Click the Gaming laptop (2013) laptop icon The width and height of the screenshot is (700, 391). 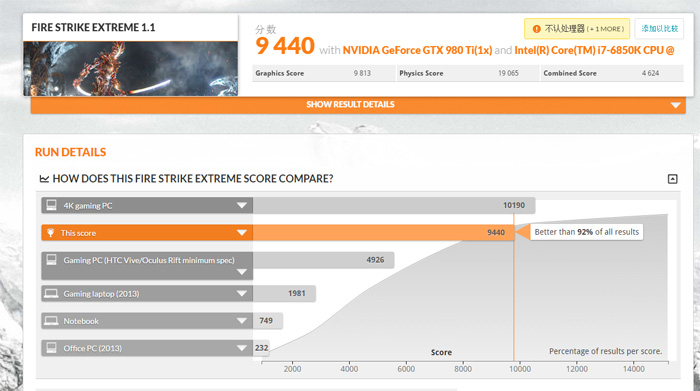tap(51, 293)
